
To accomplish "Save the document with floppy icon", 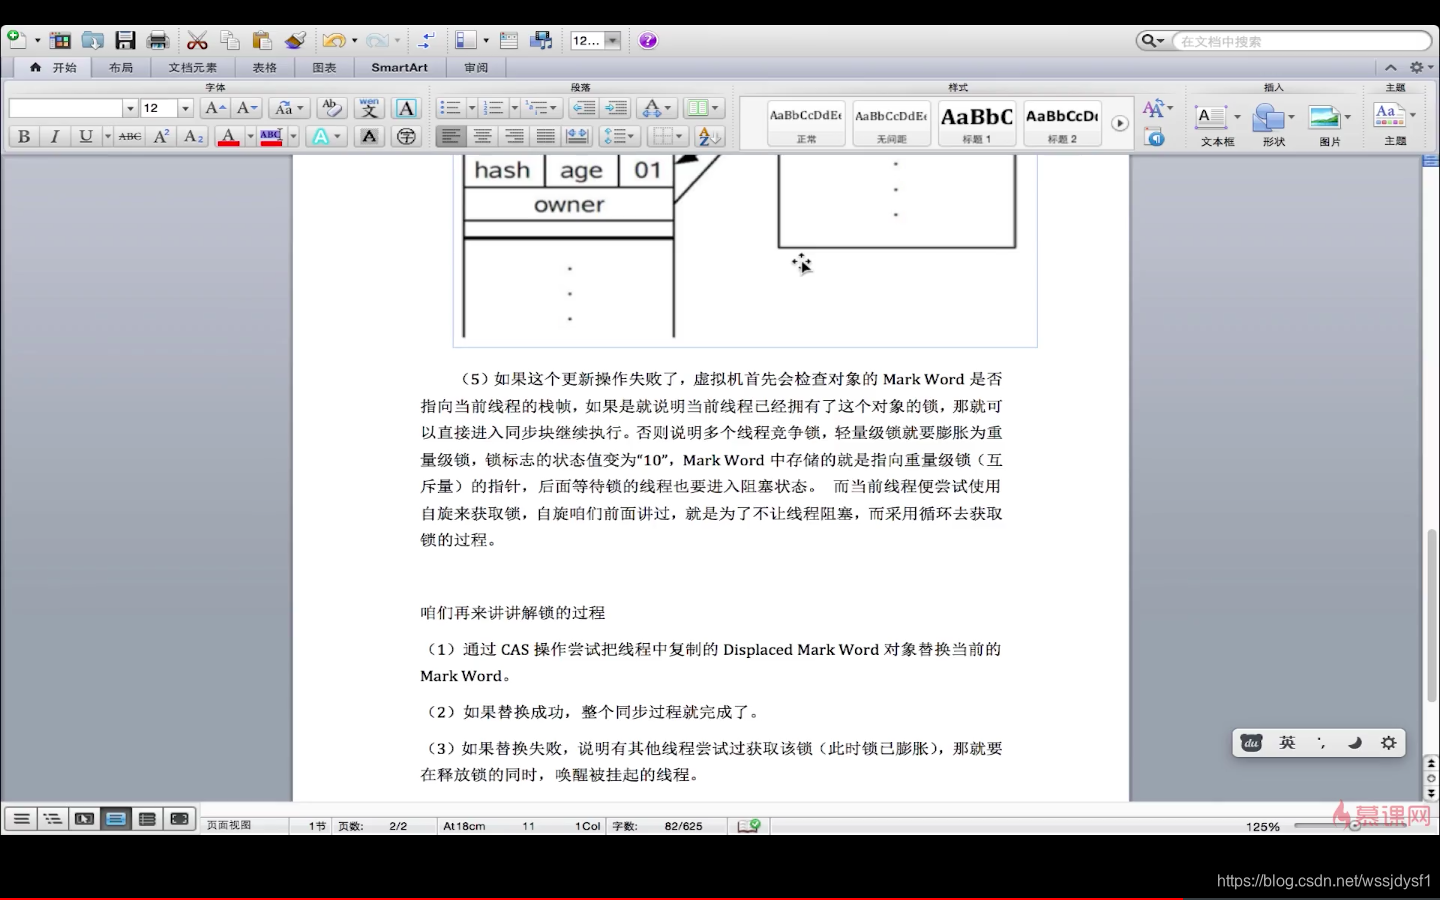I will click(125, 40).
